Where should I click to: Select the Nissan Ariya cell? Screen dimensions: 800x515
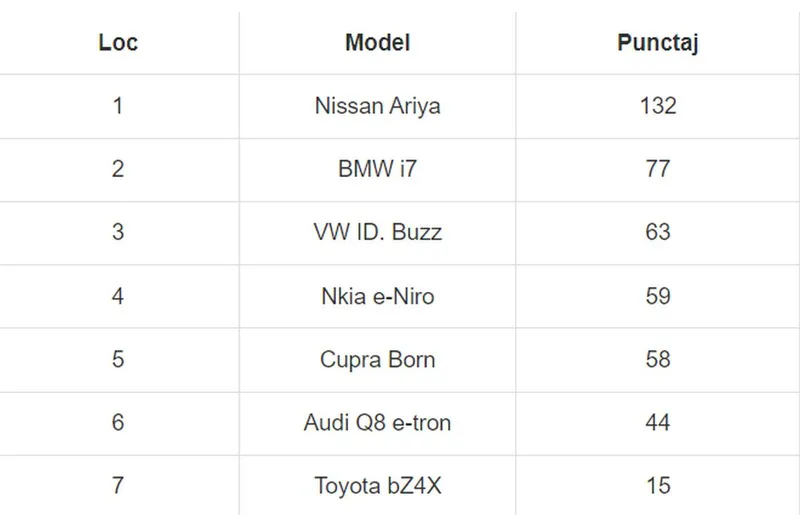click(377, 105)
